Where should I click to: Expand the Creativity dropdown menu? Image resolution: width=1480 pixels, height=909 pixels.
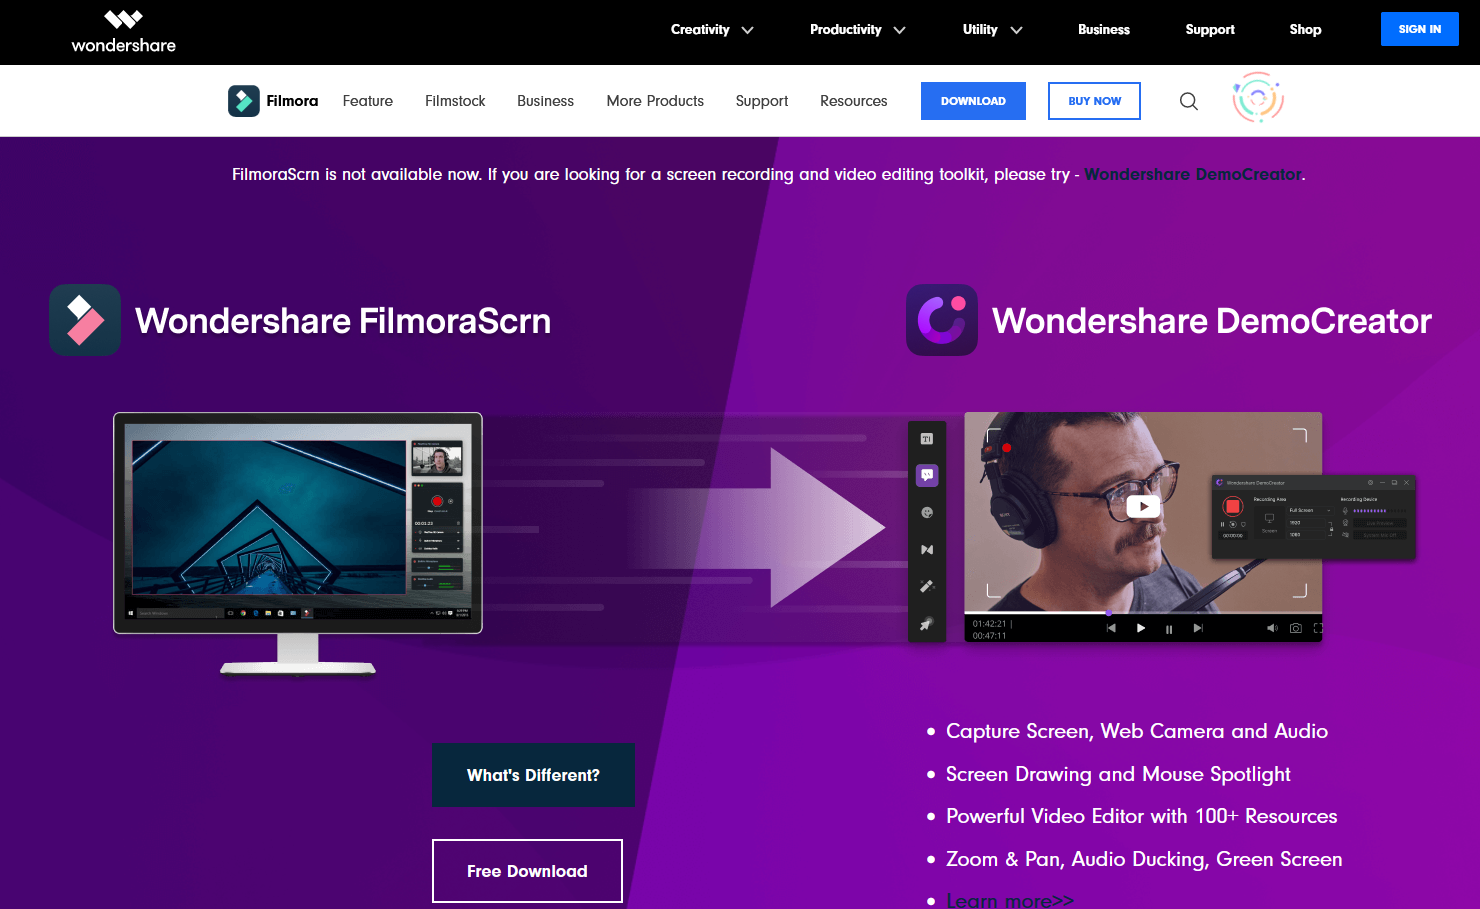[711, 30]
